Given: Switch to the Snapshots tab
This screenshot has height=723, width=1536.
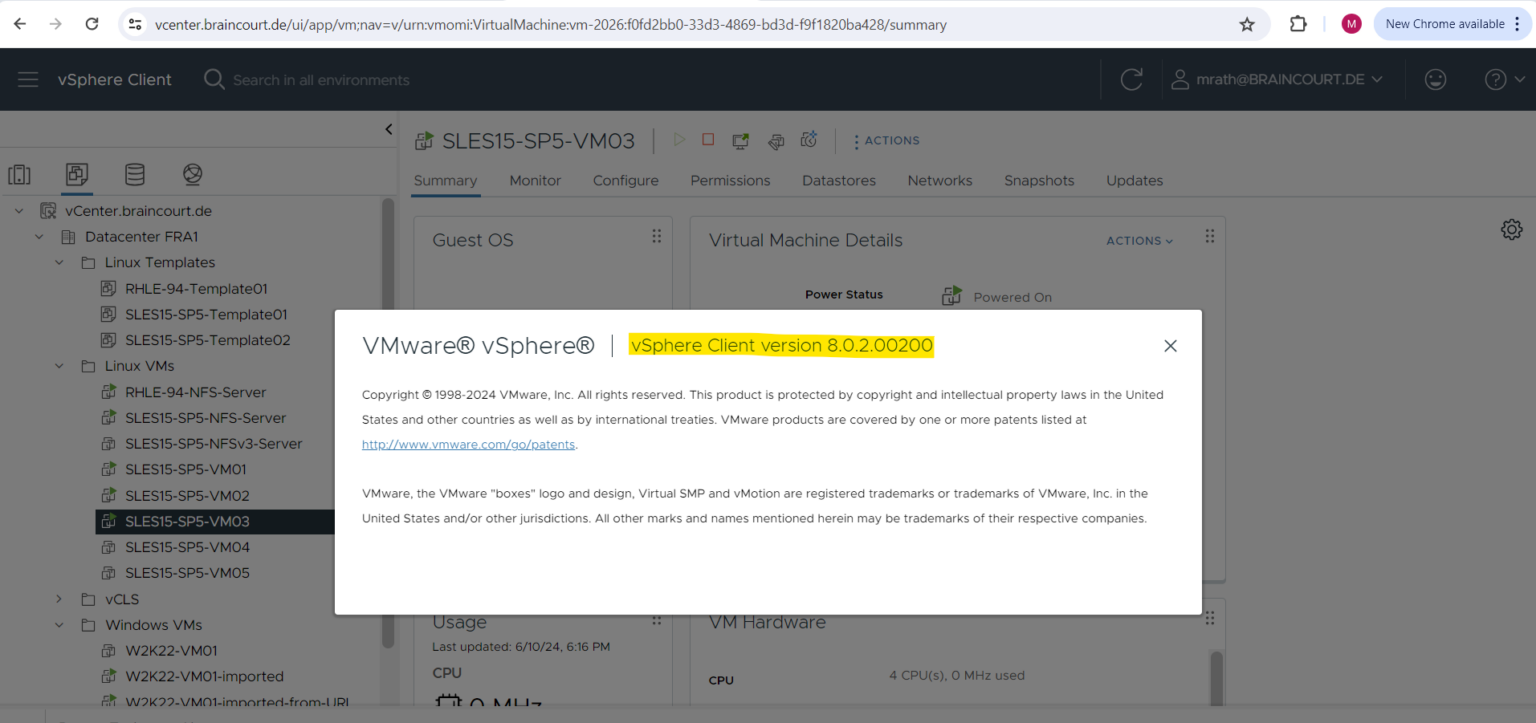Looking at the screenshot, I should pos(1039,180).
